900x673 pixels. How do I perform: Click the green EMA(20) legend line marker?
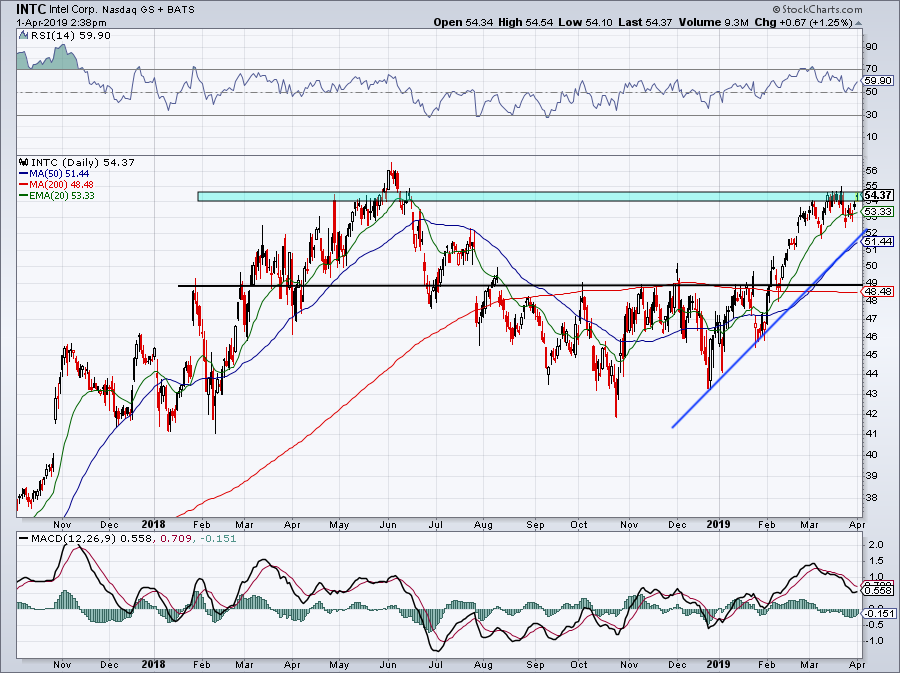[23, 196]
